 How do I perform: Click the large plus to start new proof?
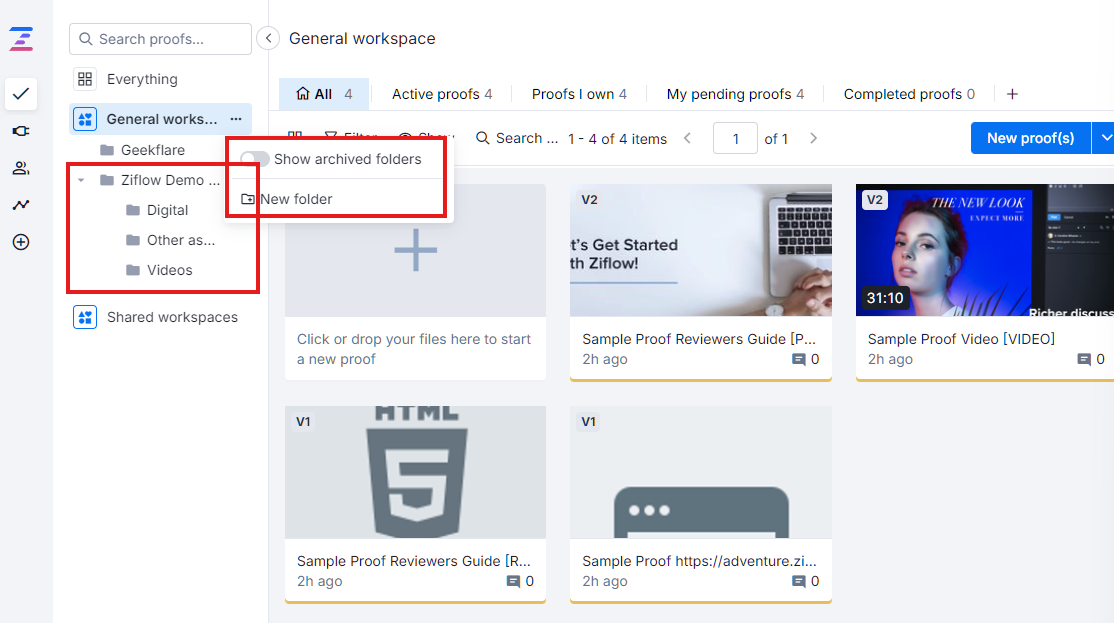click(416, 250)
